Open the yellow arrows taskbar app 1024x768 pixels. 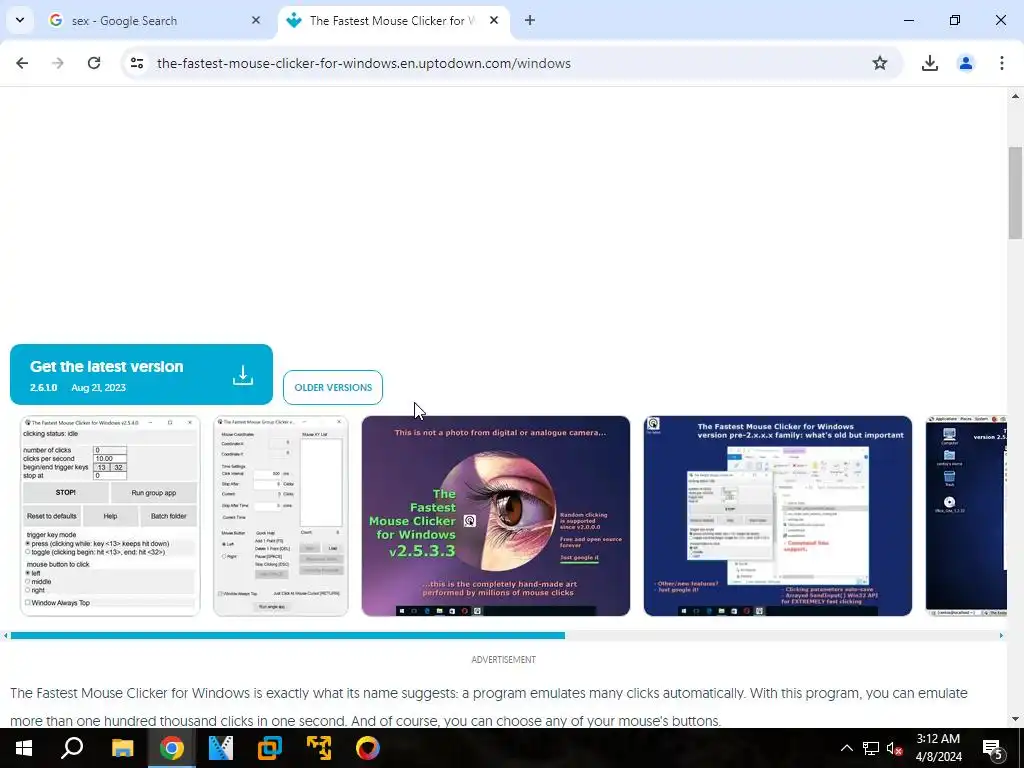coord(319,748)
